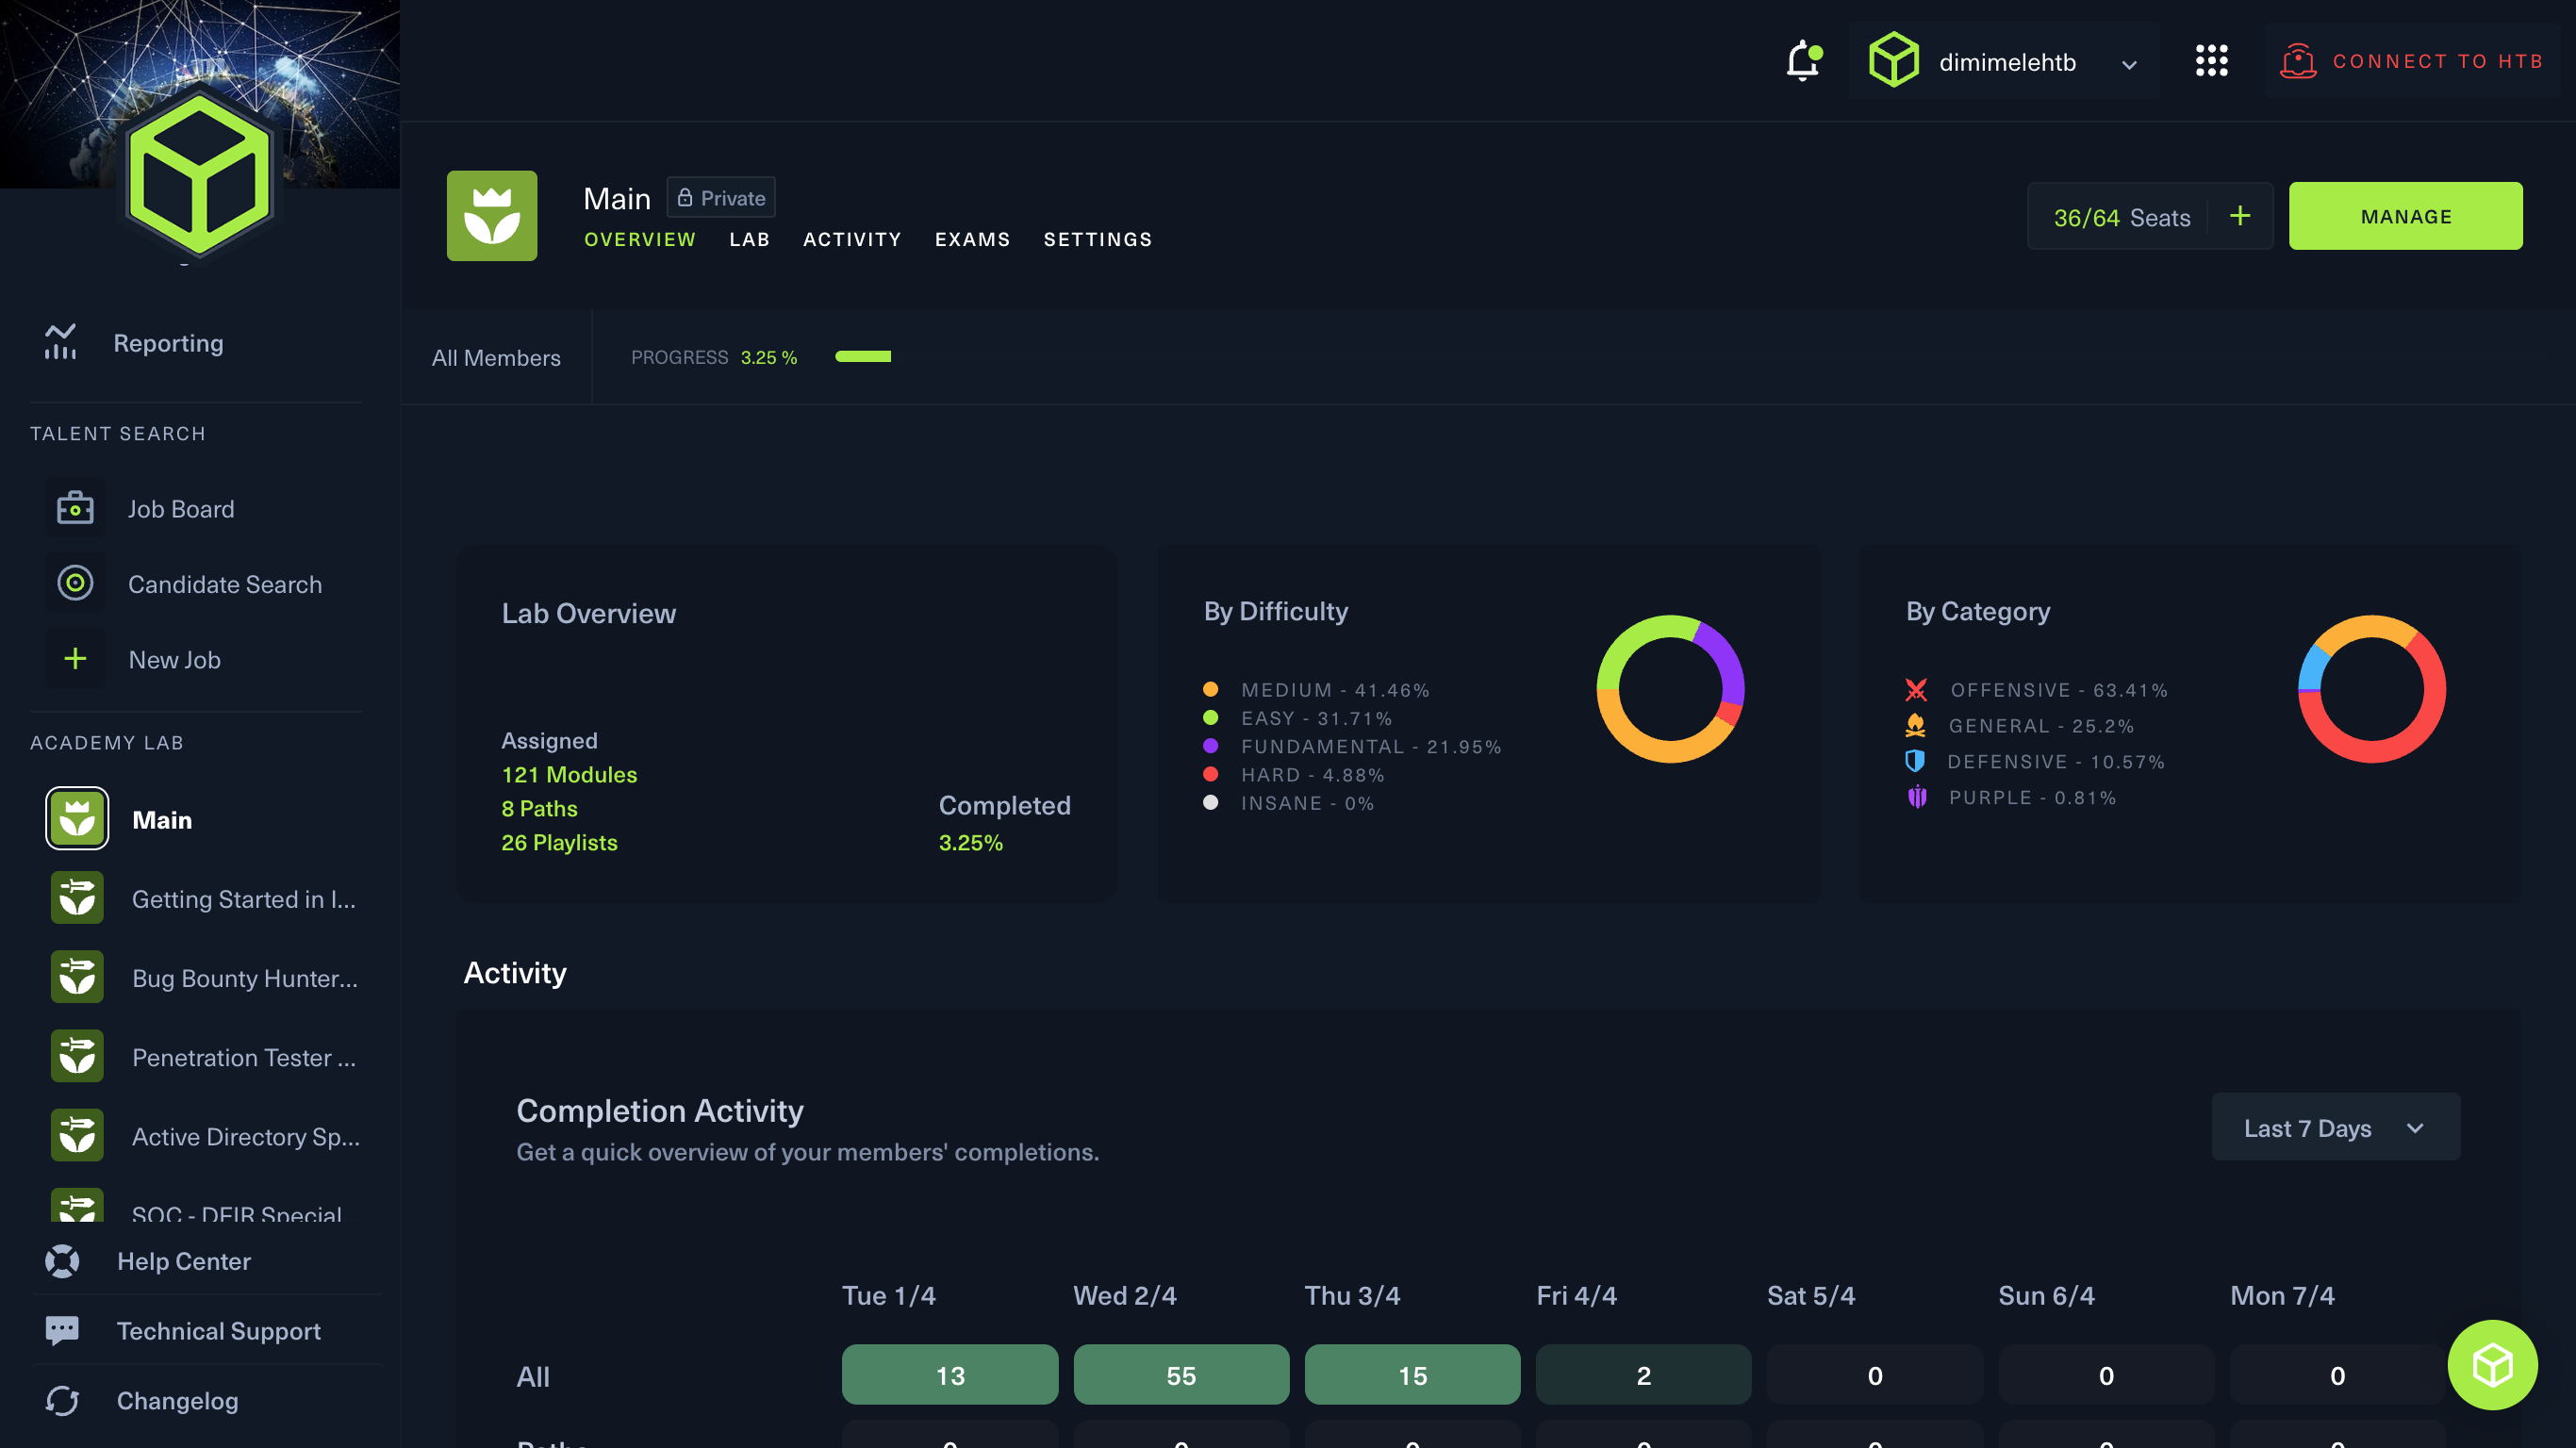Click the Fri 4/4 cell showing 2

pyautogui.click(x=1643, y=1375)
